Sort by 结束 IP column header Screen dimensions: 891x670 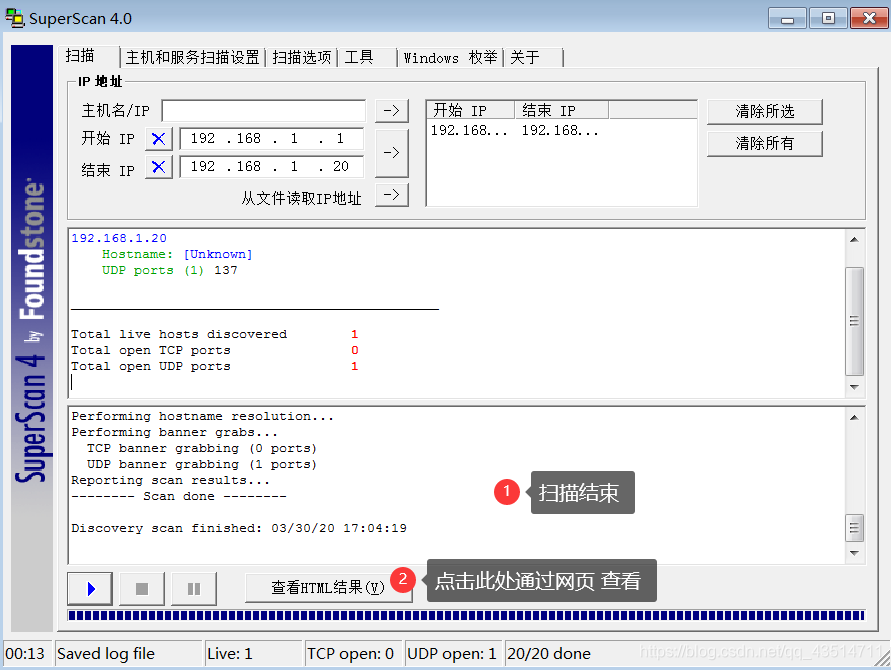pyautogui.click(x=561, y=110)
